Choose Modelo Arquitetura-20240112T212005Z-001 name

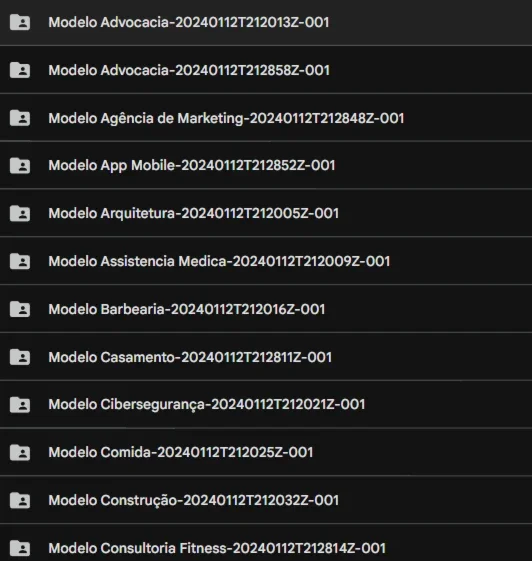[x=194, y=214]
